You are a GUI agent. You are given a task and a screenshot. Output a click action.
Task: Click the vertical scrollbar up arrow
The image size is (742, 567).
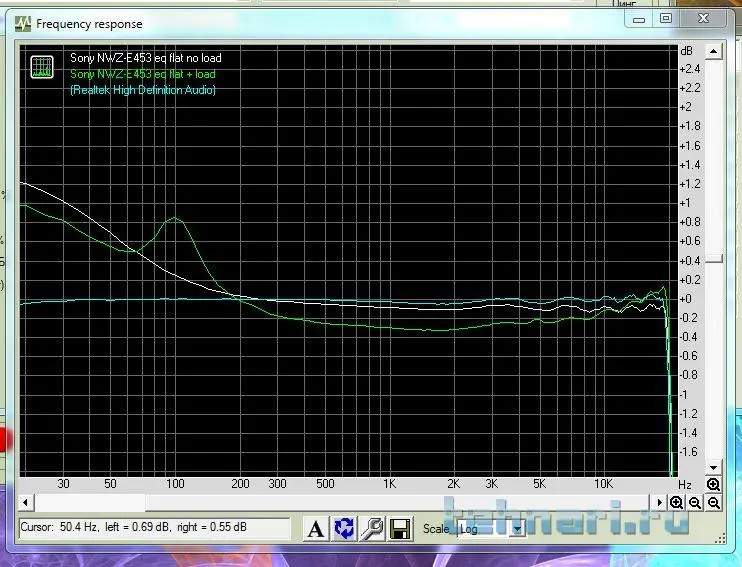click(713, 50)
